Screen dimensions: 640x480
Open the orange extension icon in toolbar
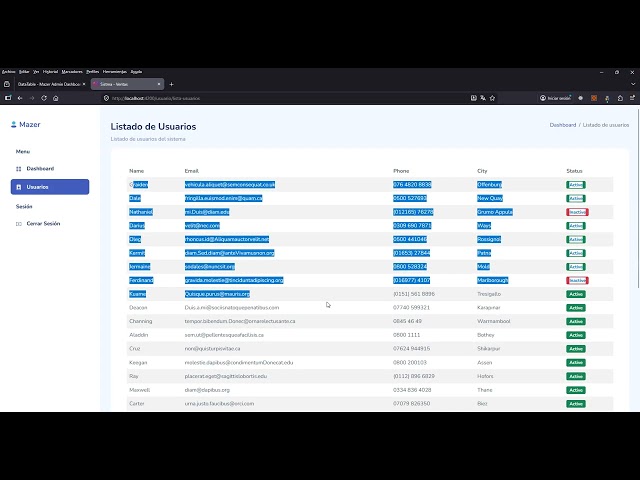[594, 98]
